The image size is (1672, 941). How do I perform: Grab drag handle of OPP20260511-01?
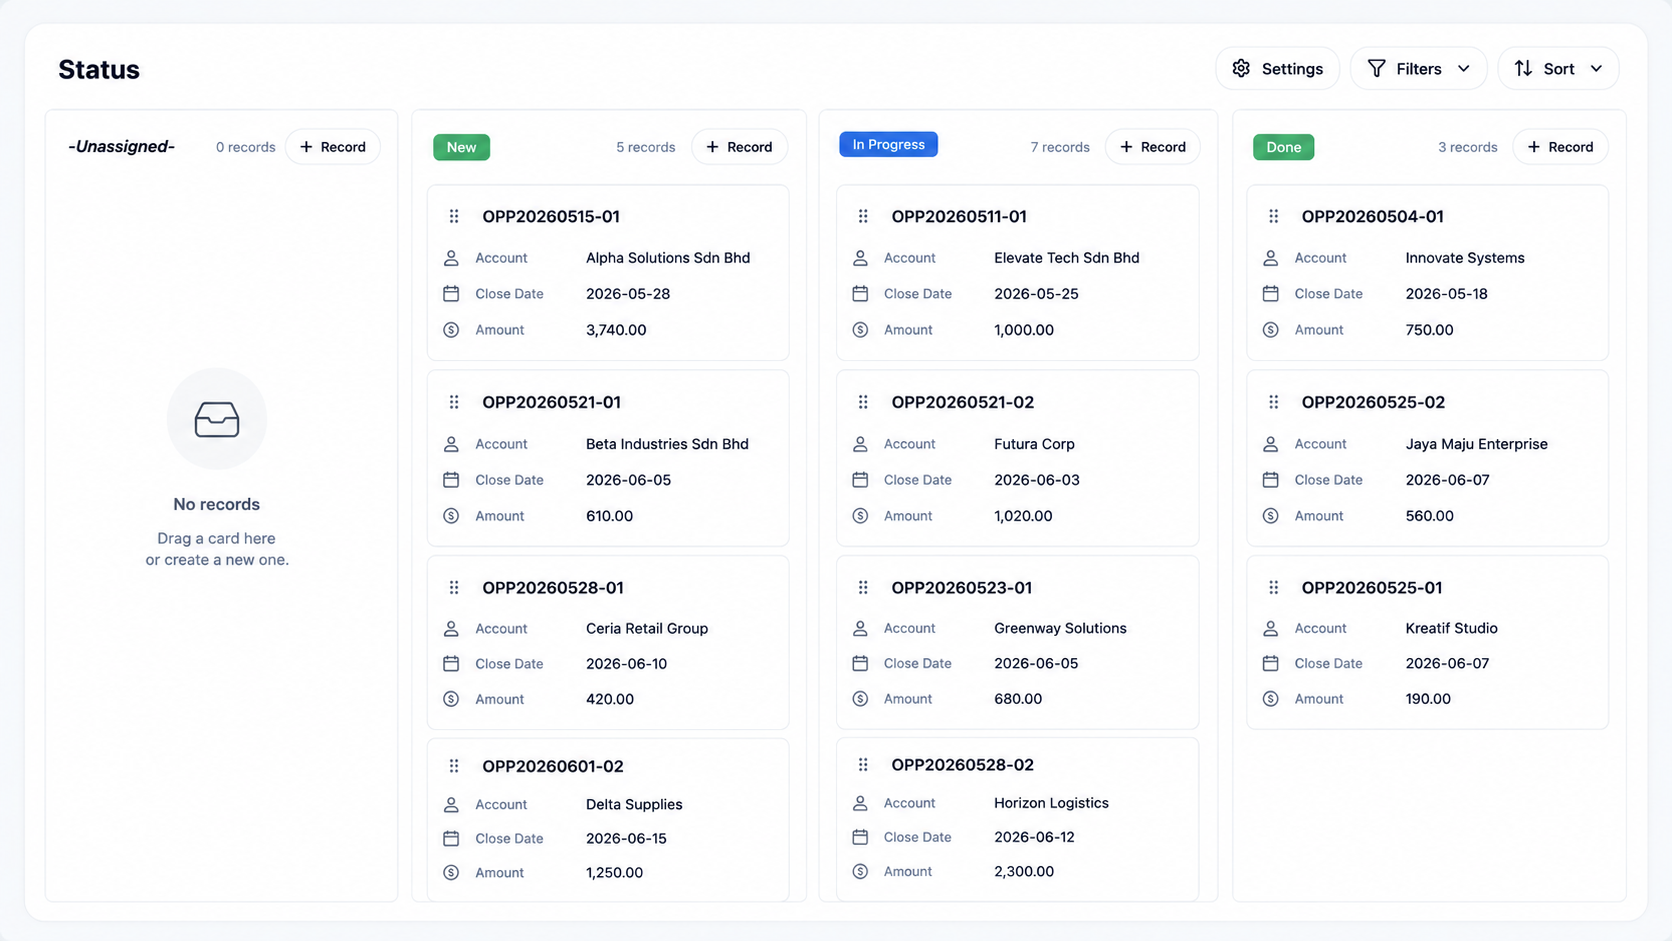[863, 216]
